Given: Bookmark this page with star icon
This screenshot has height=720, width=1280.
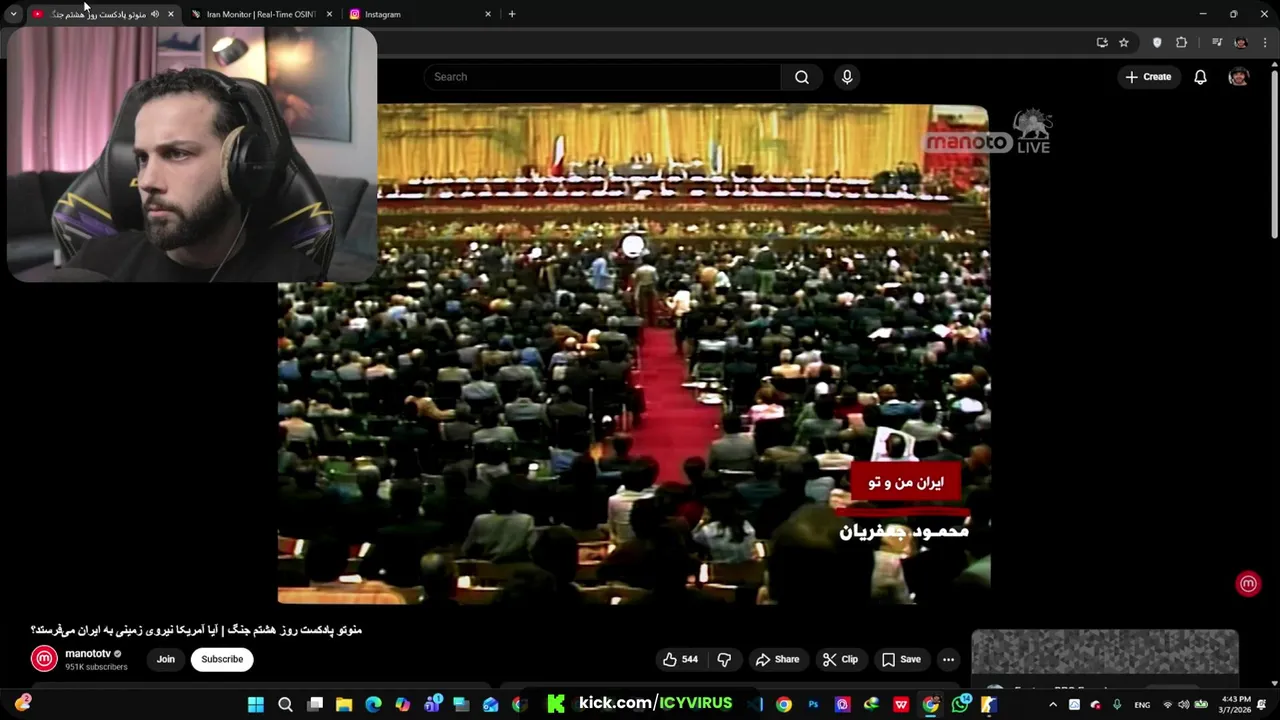Looking at the screenshot, I should tap(1124, 42).
